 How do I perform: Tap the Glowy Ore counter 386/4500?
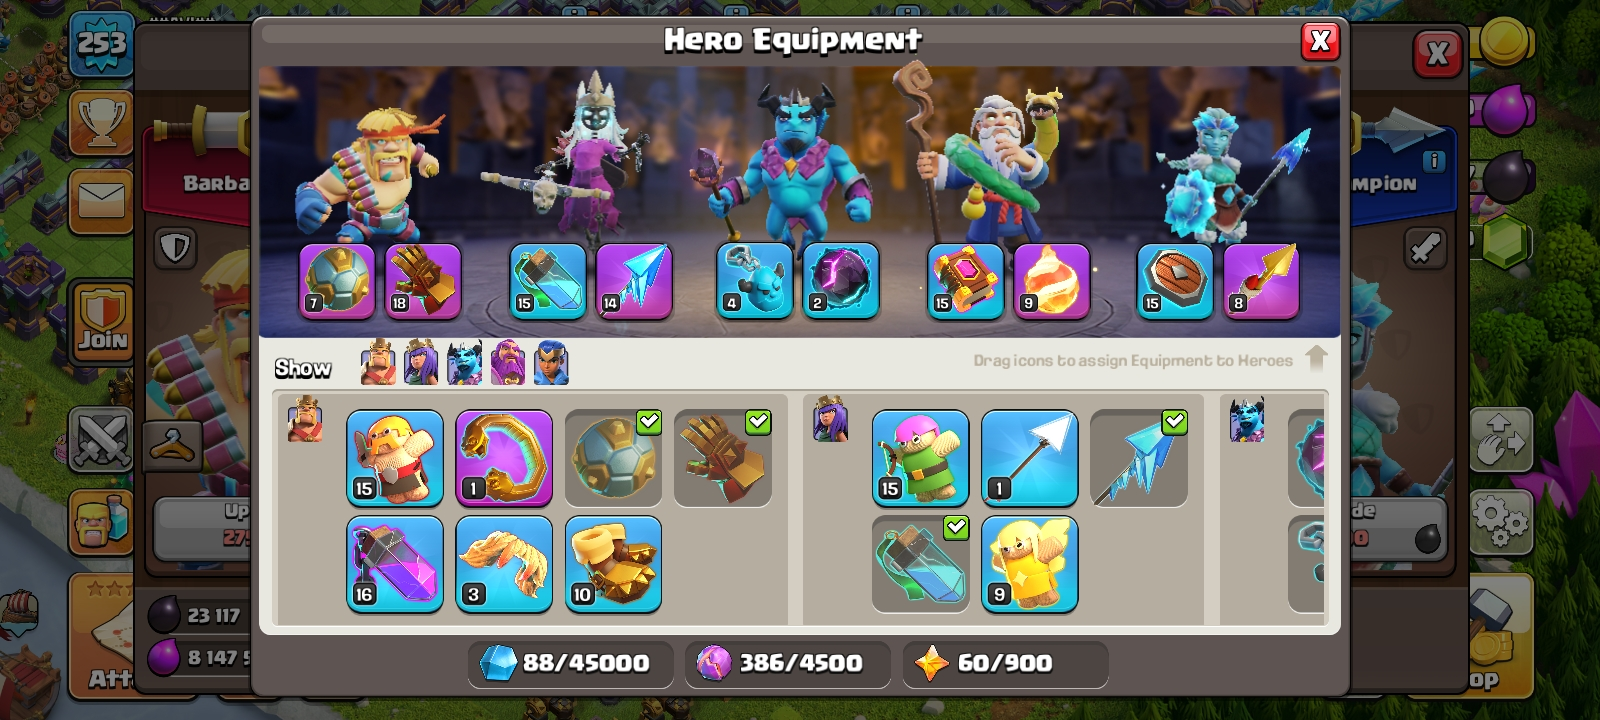pos(788,663)
